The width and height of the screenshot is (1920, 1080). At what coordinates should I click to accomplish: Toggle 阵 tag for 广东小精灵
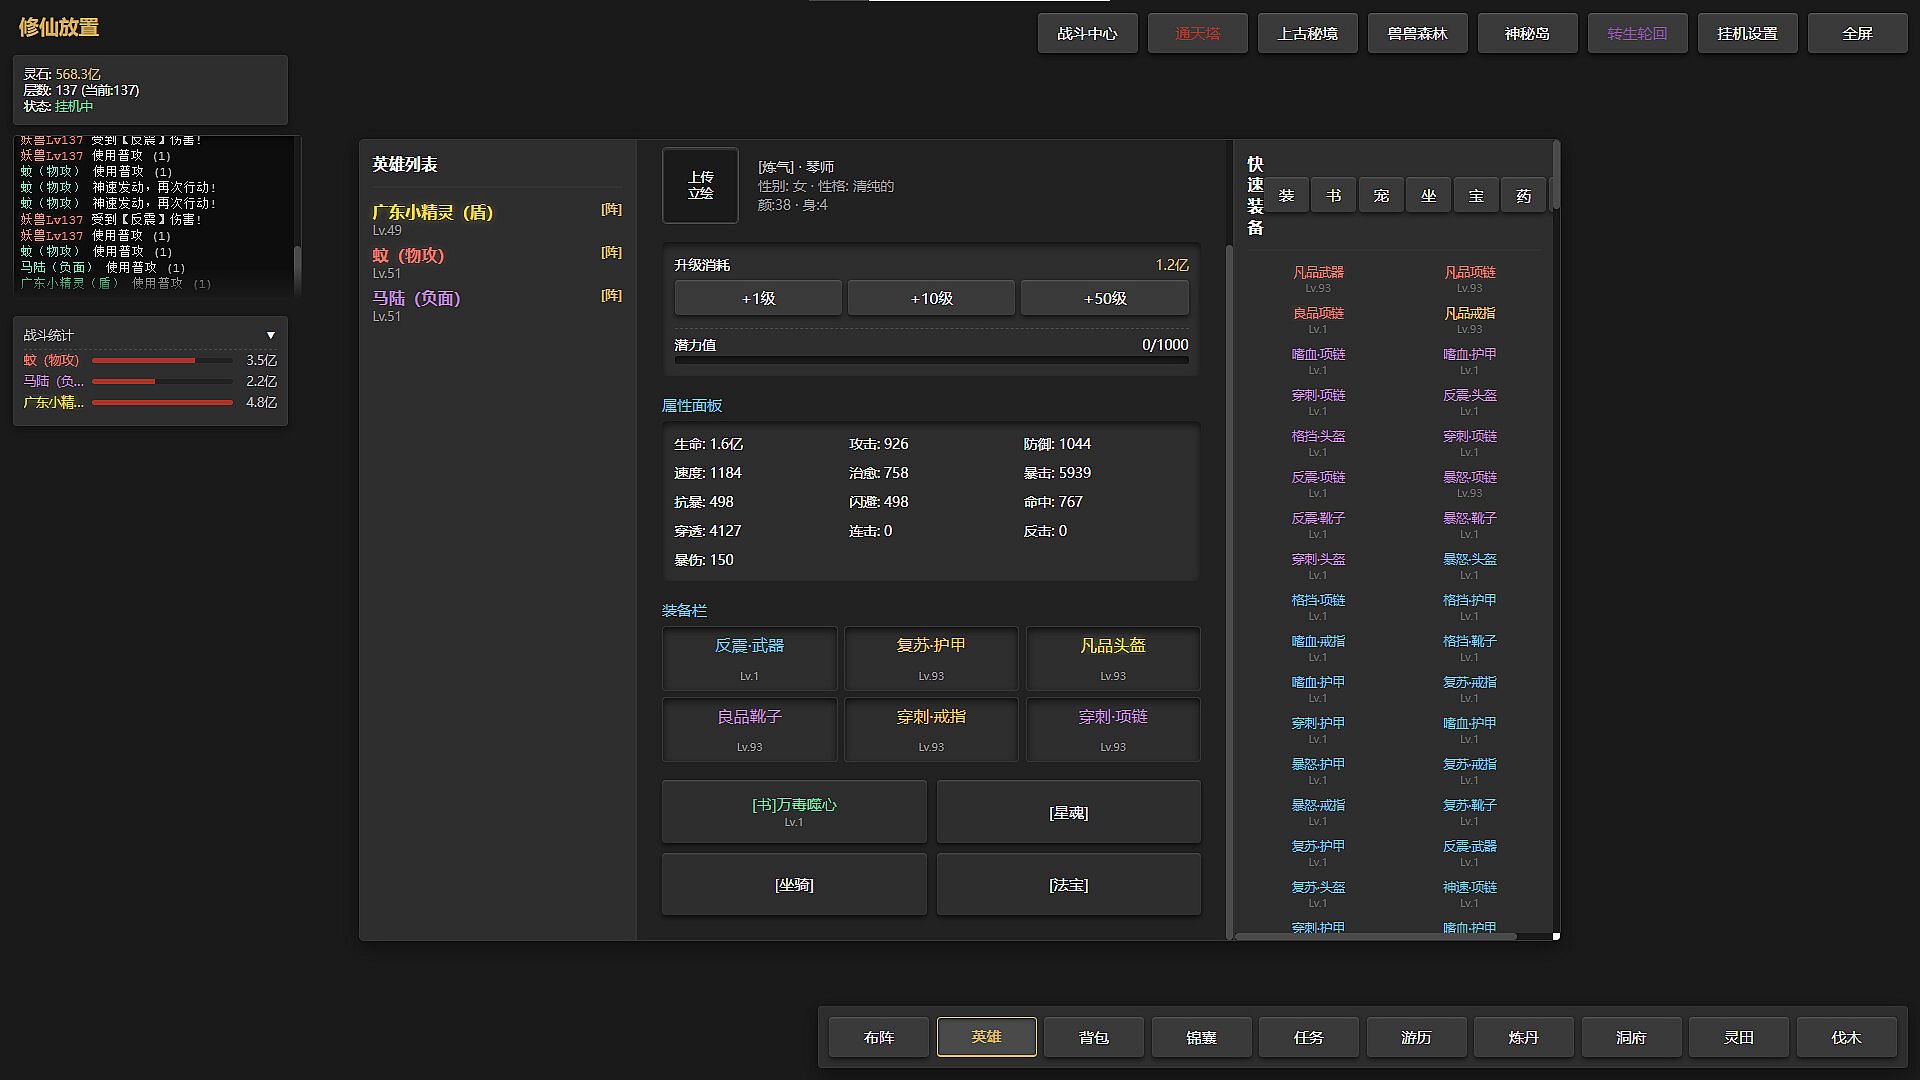pos(611,210)
